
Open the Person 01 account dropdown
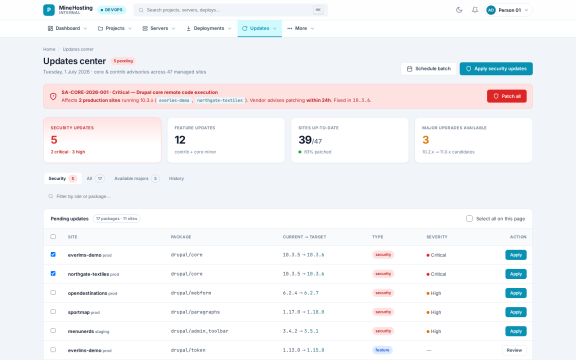point(508,10)
